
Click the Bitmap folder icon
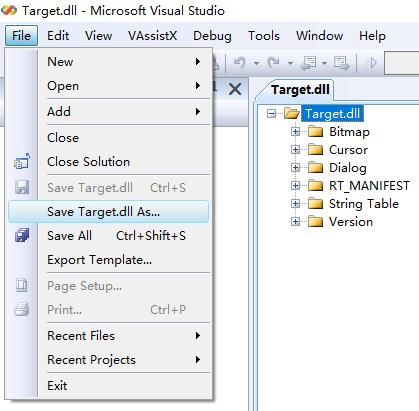[315, 132]
